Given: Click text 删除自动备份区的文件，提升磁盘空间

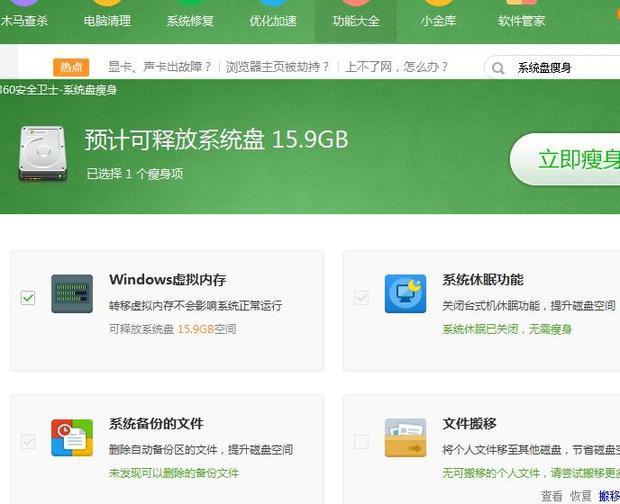Looking at the screenshot, I should click(201, 449).
